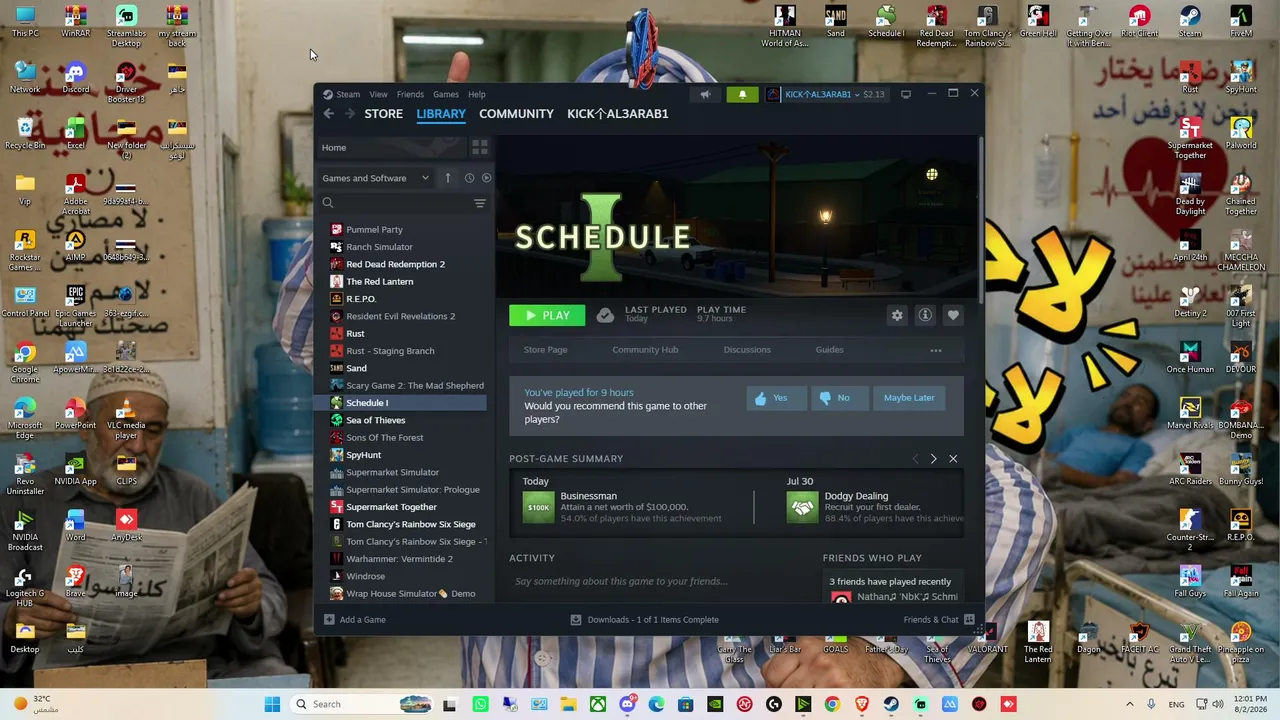The image size is (1280, 720).
Task: Select Pummel Party in the library list
Action: 374,230
